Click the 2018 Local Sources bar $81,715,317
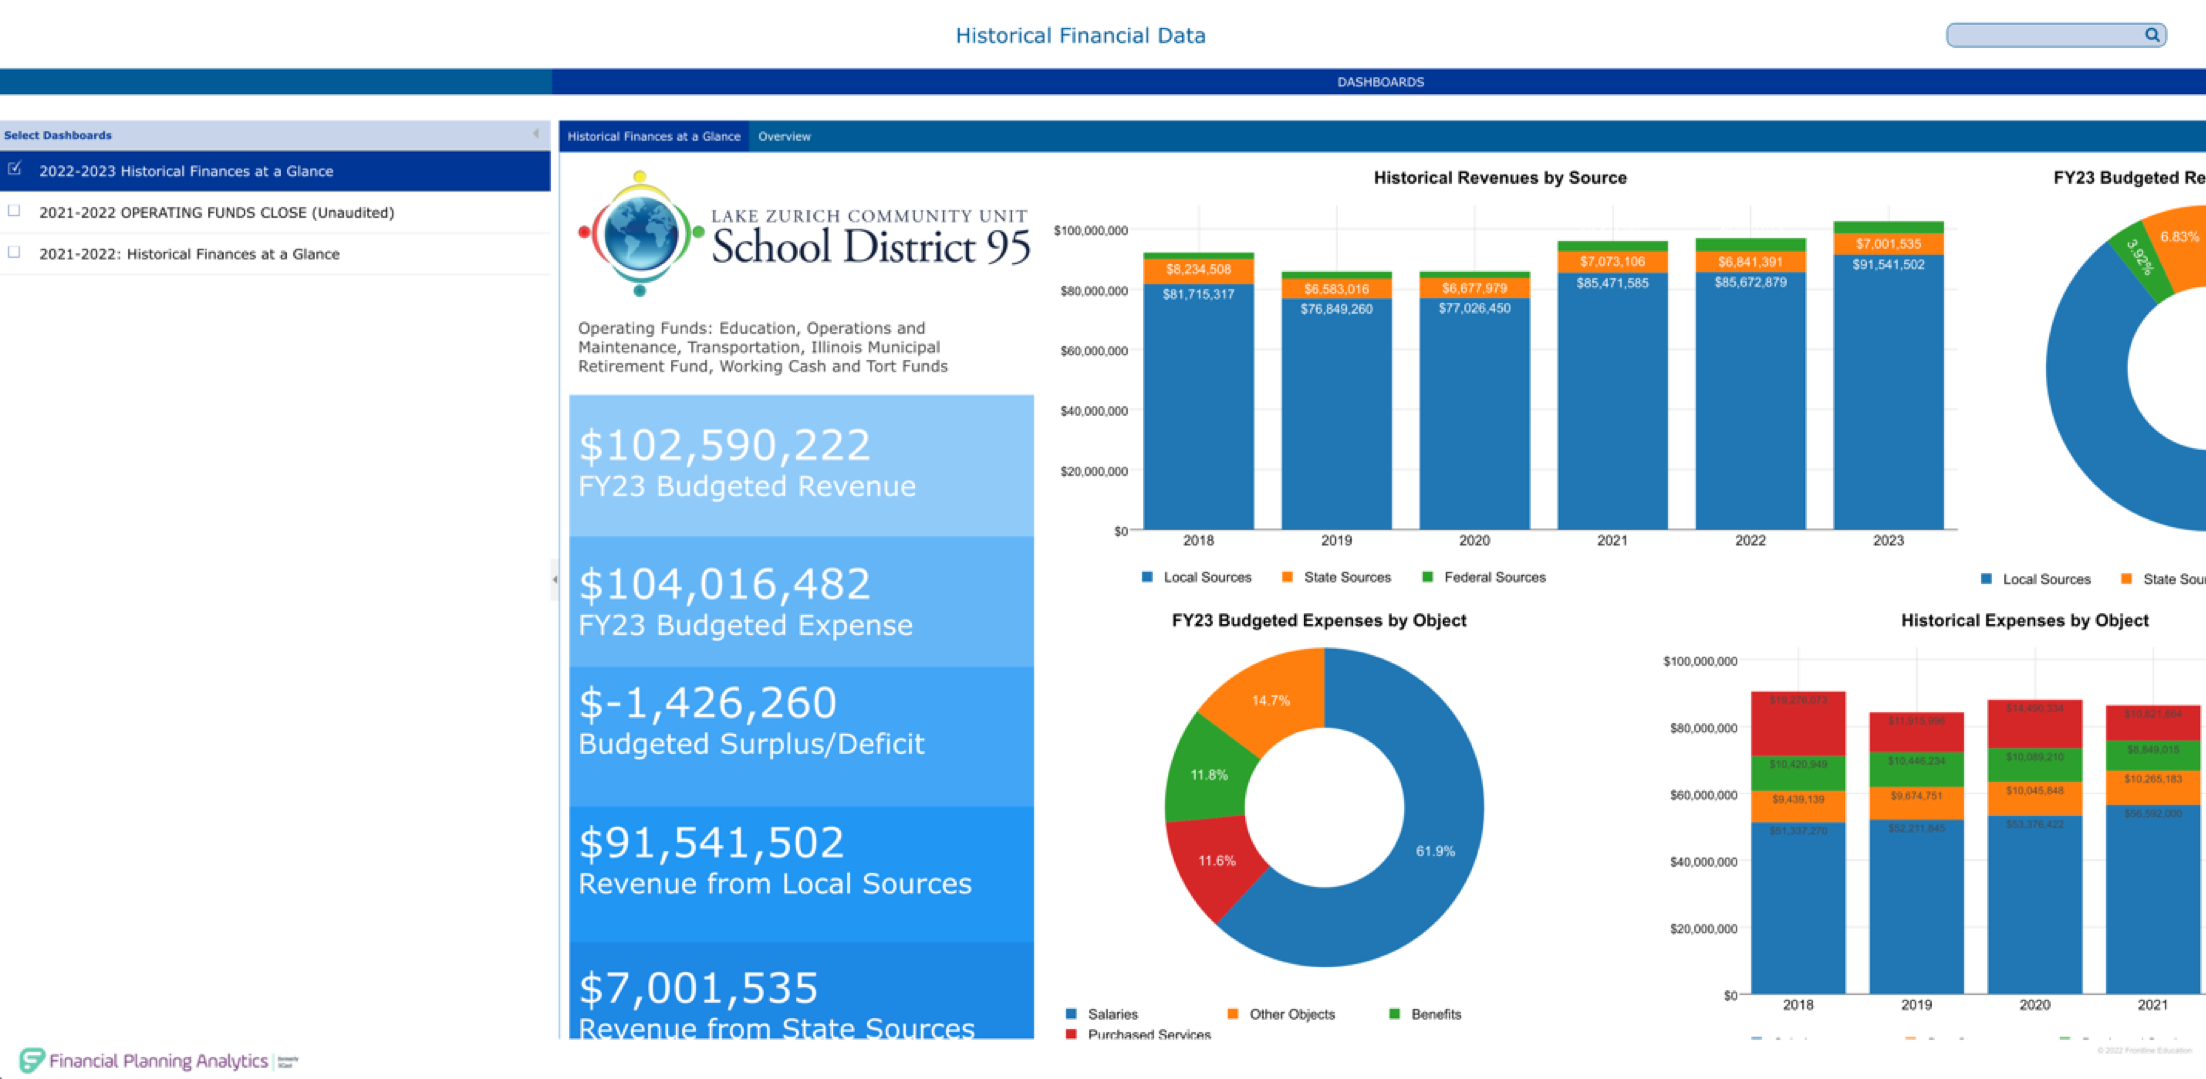2206x1079 pixels. click(x=1198, y=407)
